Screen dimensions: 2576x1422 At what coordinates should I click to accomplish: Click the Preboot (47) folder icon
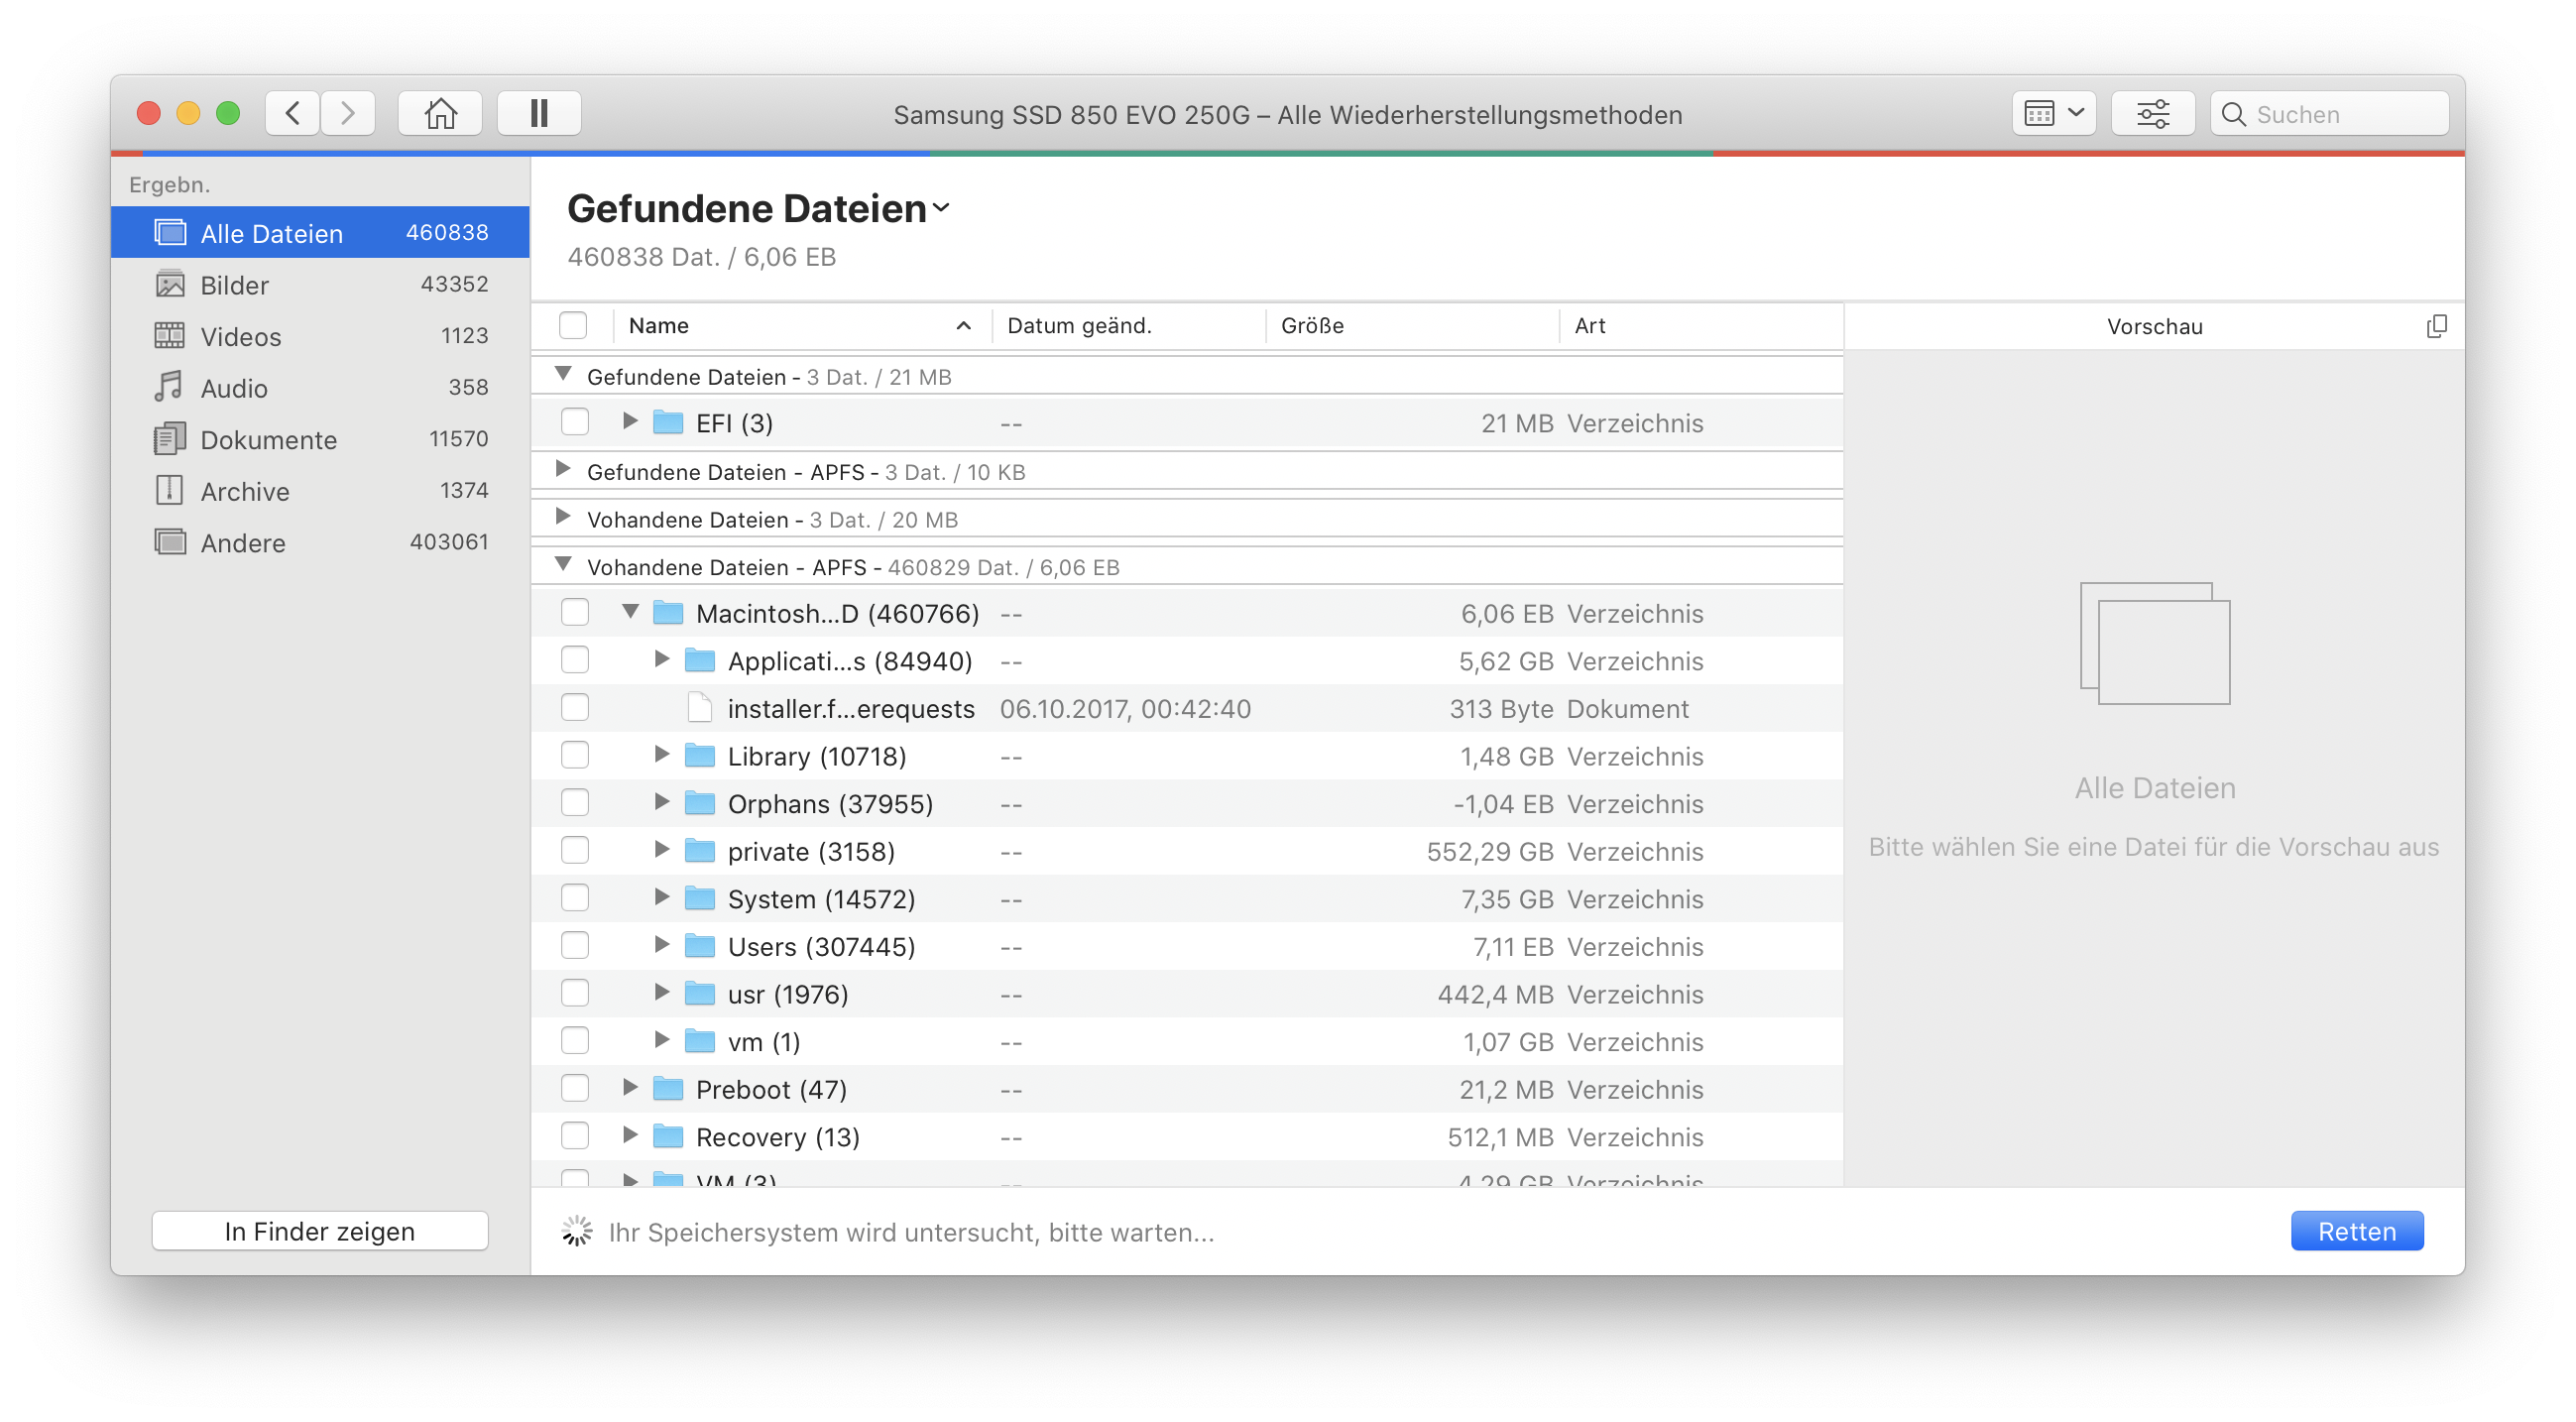coord(668,1088)
